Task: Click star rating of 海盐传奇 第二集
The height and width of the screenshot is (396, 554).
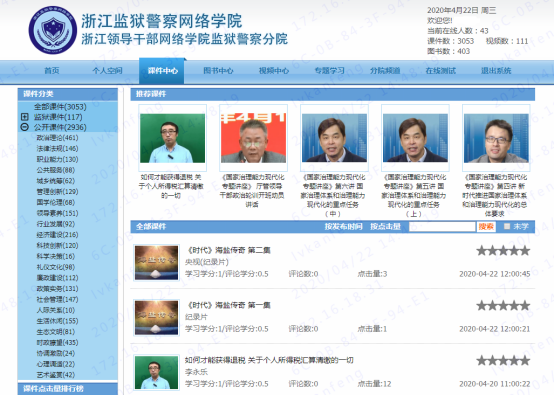Action: pos(503,251)
